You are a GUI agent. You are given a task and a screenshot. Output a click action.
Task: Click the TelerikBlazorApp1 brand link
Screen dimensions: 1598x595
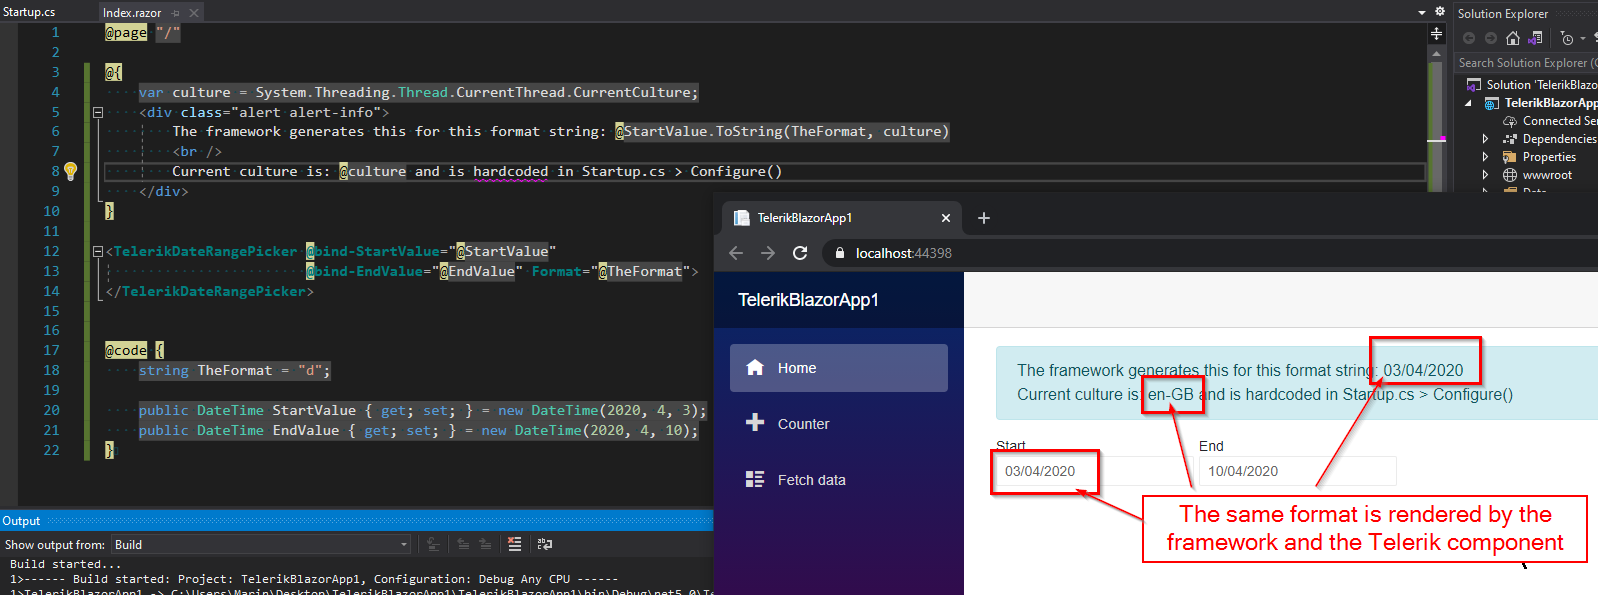pos(808,300)
